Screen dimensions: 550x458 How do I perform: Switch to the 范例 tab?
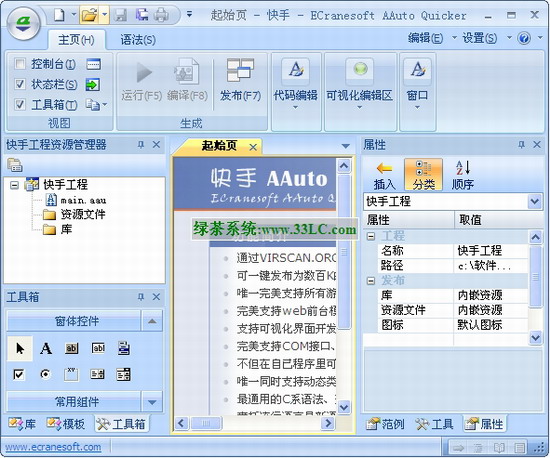(385, 424)
